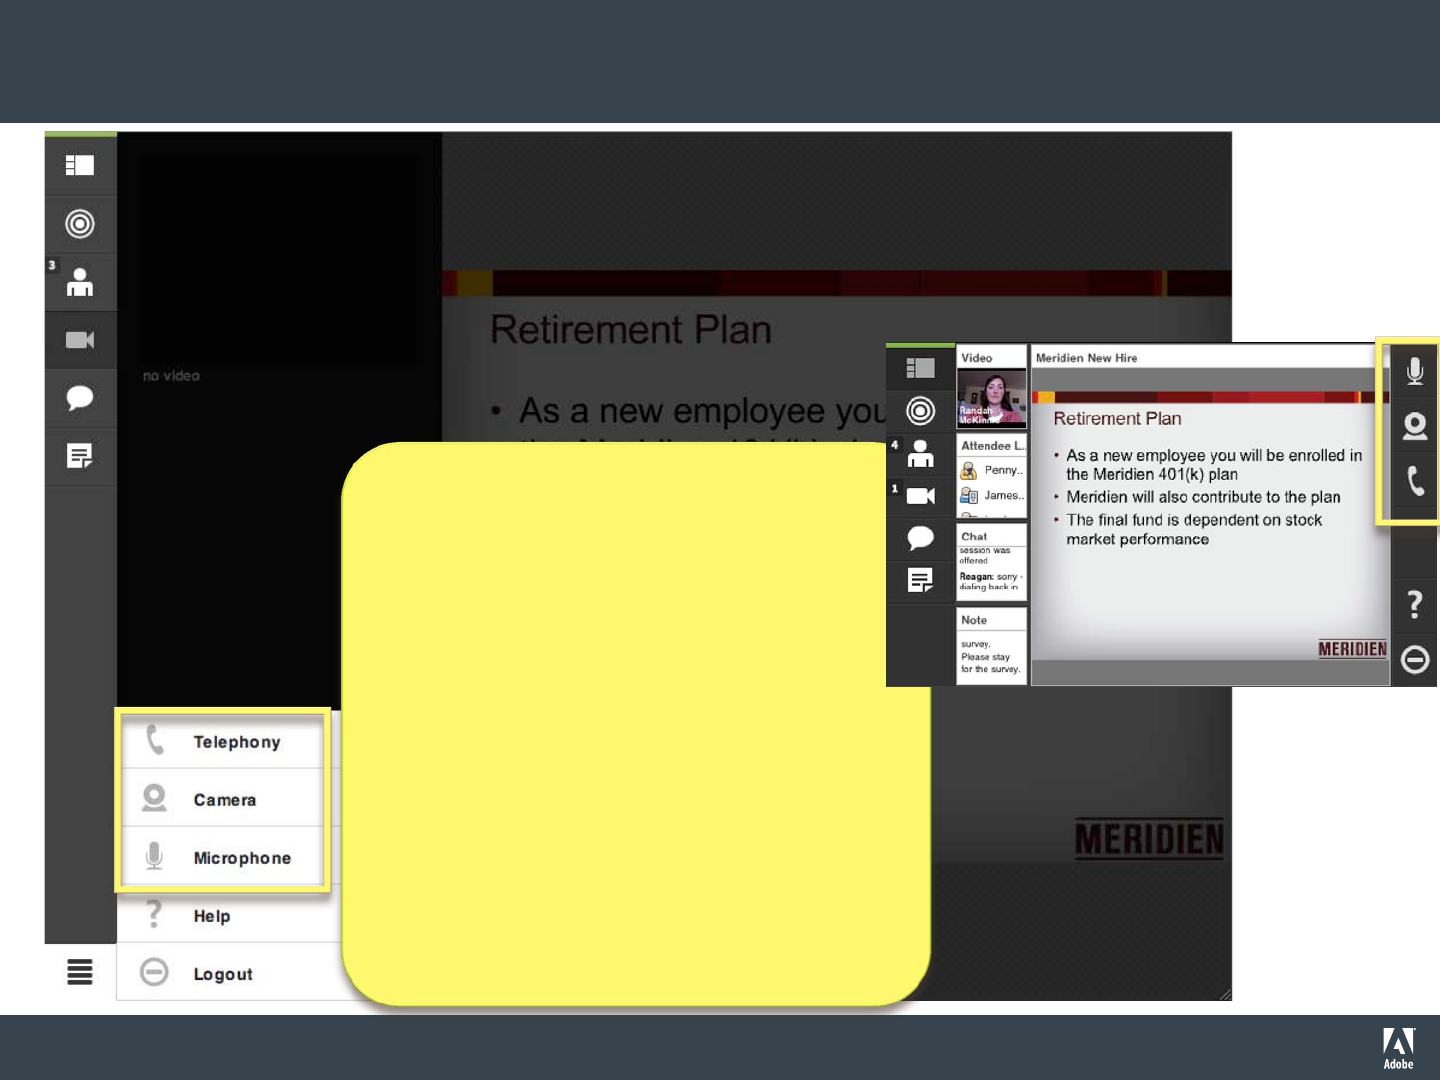This screenshot has width=1440, height=1080.
Task: Open the layout view icon in the large window sidebar
Action: [80, 165]
